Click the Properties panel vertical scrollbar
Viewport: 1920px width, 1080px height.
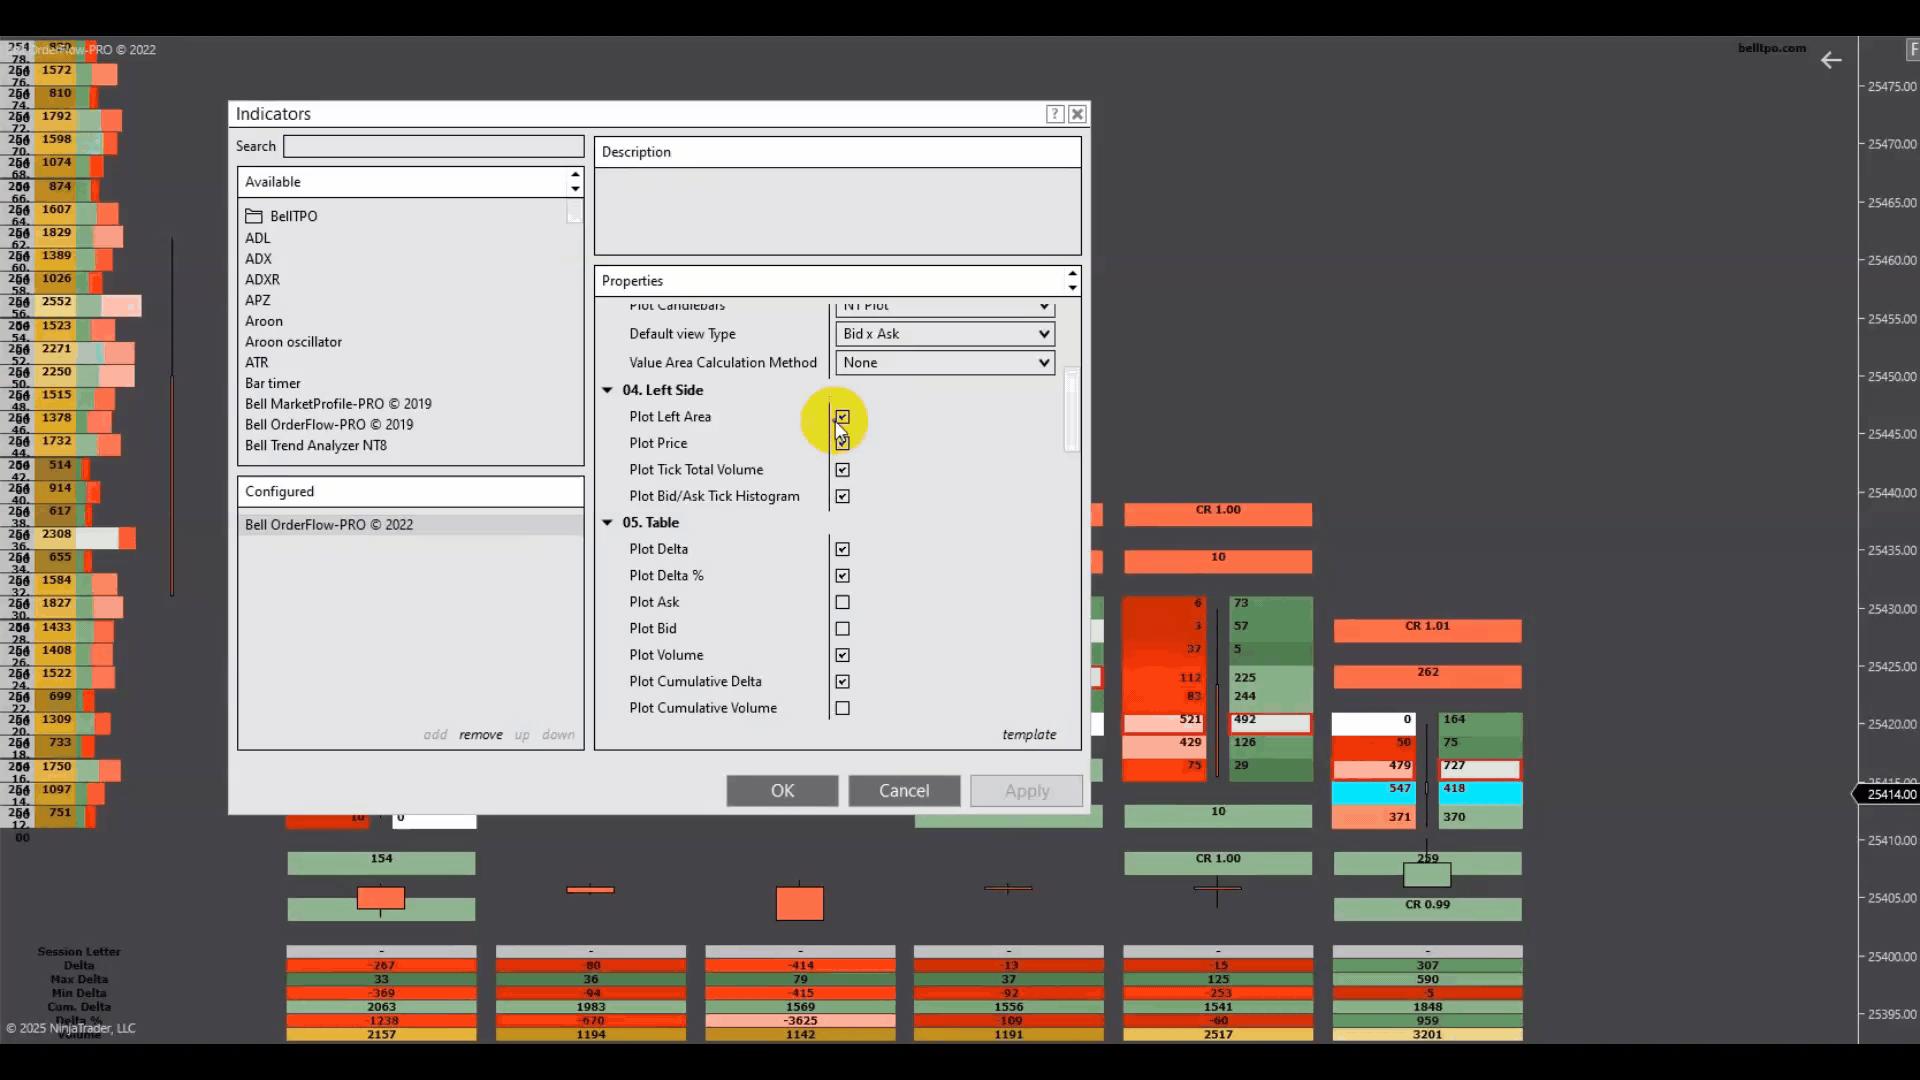[x=1071, y=410]
